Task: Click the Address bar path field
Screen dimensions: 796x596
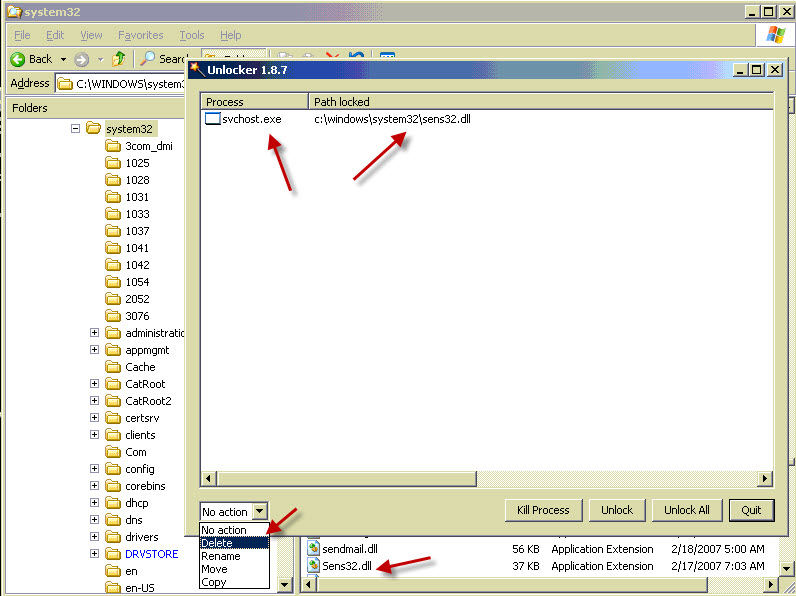Action: (121, 84)
